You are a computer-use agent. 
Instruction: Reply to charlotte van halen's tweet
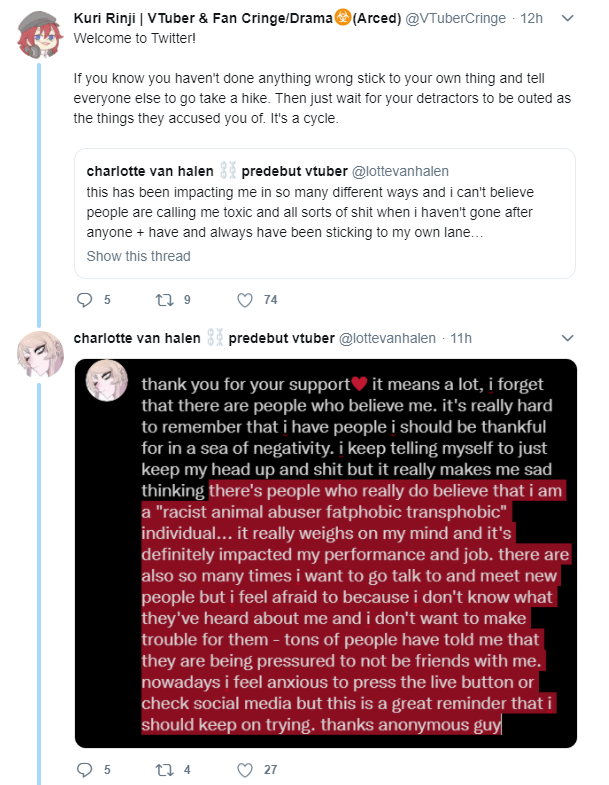(x=85, y=769)
